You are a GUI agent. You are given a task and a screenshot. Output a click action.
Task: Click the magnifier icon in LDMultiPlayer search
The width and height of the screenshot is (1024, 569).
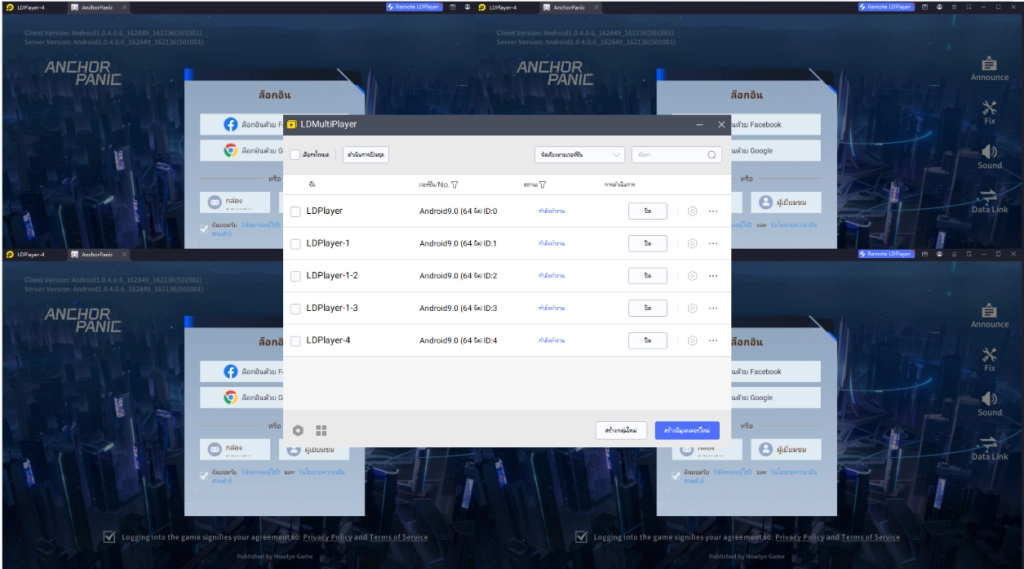pyautogui.click(x=712, y=155)
